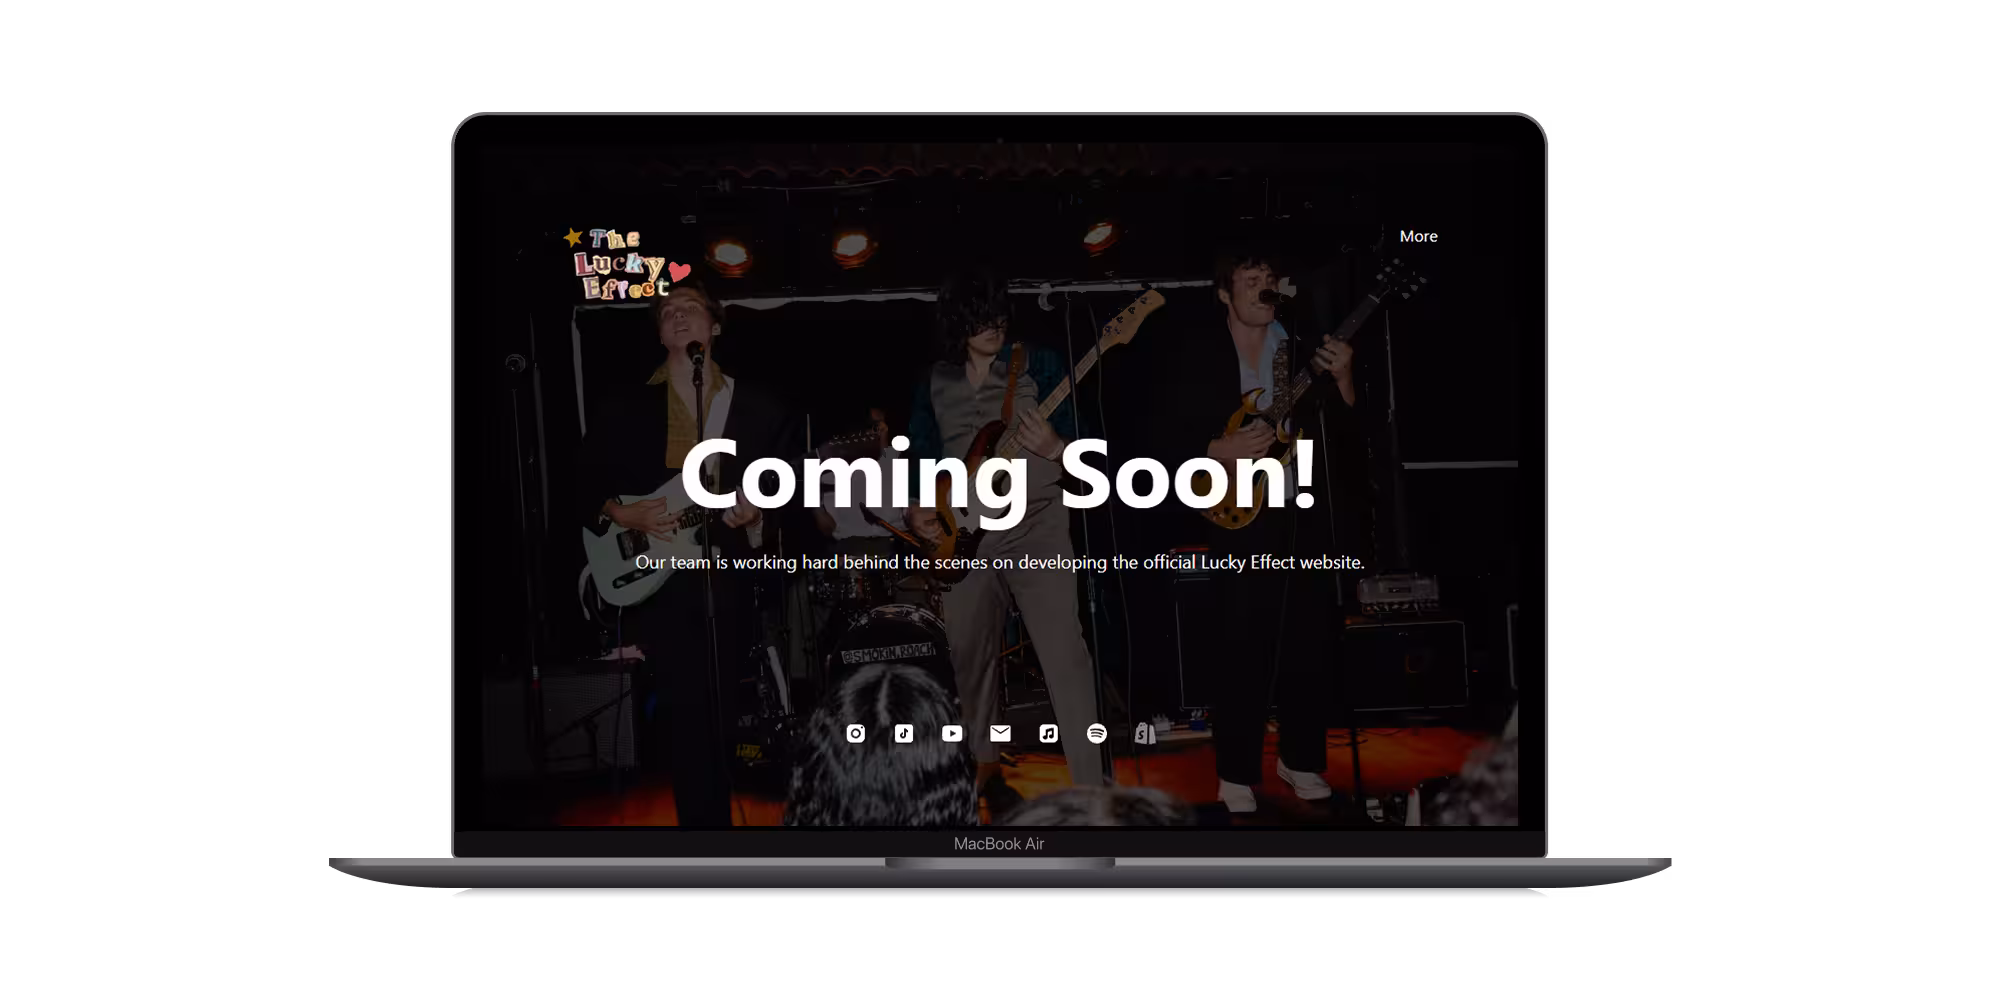Click the "Coming Soon!" heading
Viewport: 2000px width, 1000px height.
coord(998,476)
